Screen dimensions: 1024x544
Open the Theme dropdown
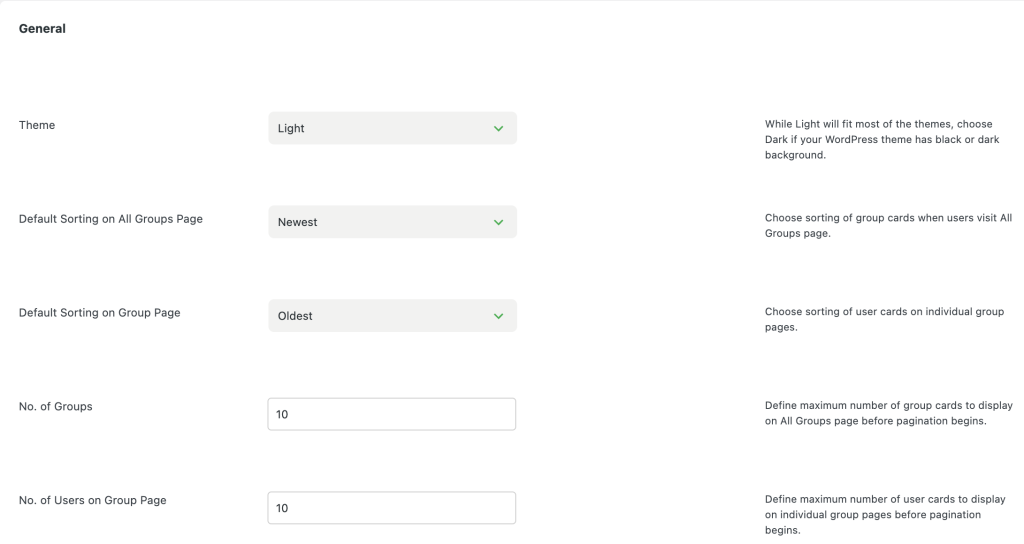click(x=392, y=128)
